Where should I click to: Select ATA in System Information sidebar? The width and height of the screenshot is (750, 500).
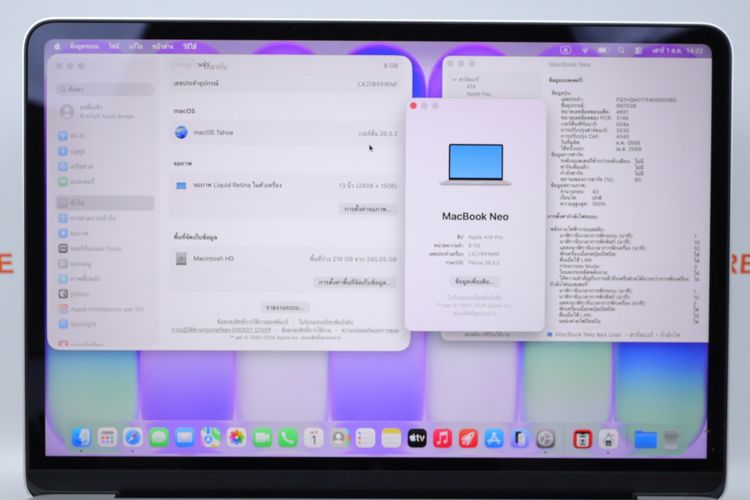tap(471, 87)
